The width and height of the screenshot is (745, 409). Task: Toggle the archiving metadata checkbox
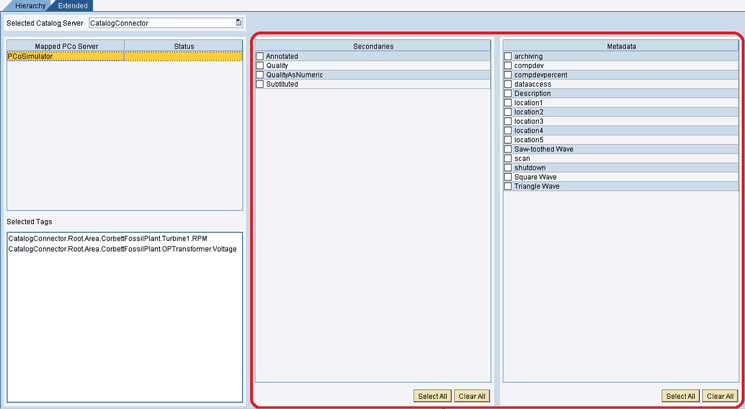pos(508,57)
